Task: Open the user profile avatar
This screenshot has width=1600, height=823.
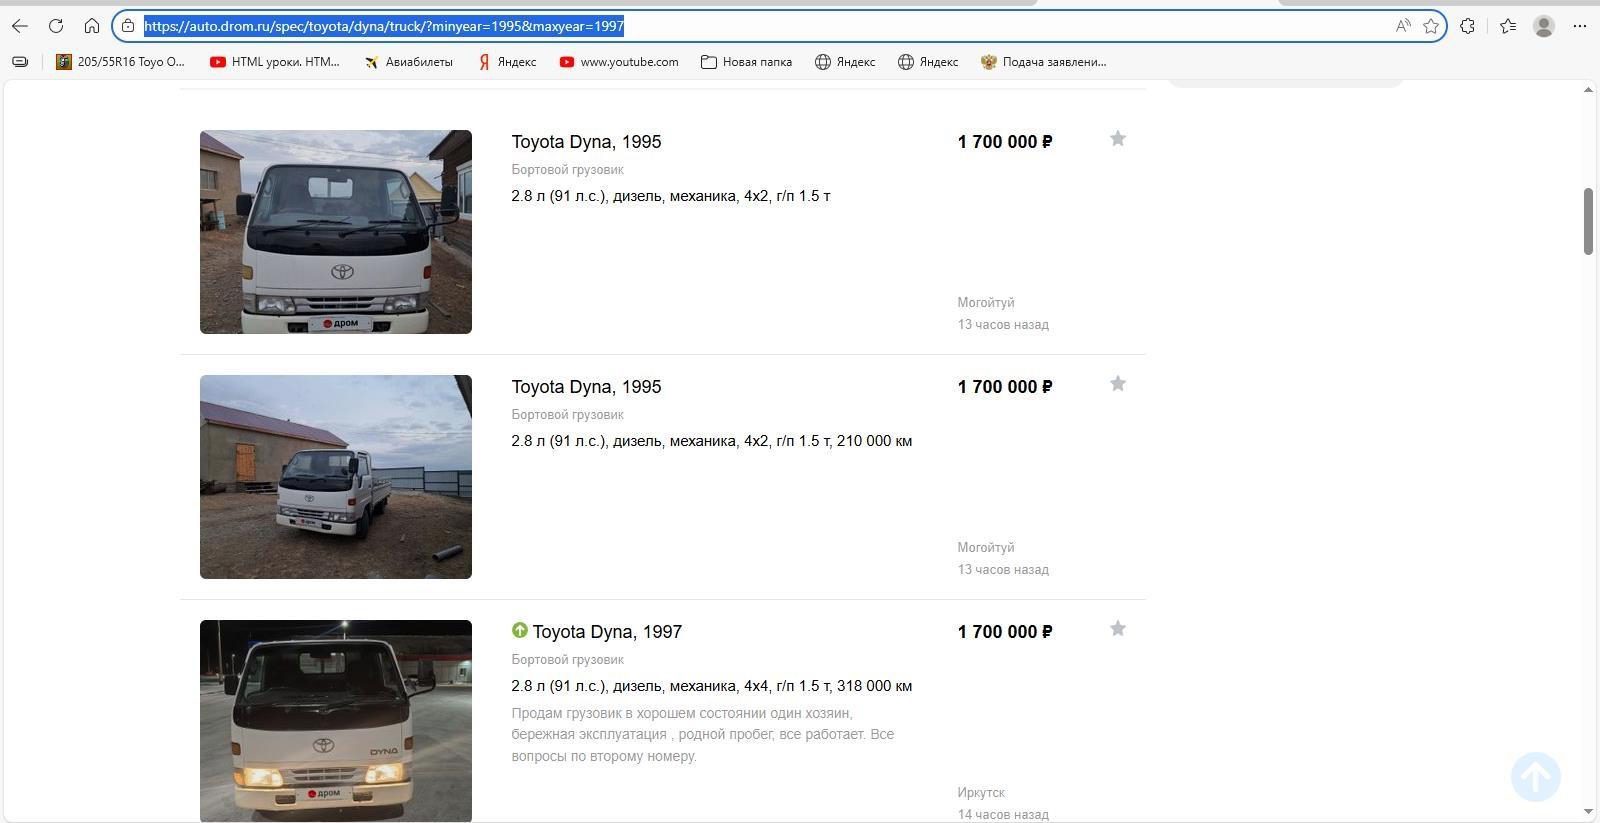Action: coord(1544,26)
